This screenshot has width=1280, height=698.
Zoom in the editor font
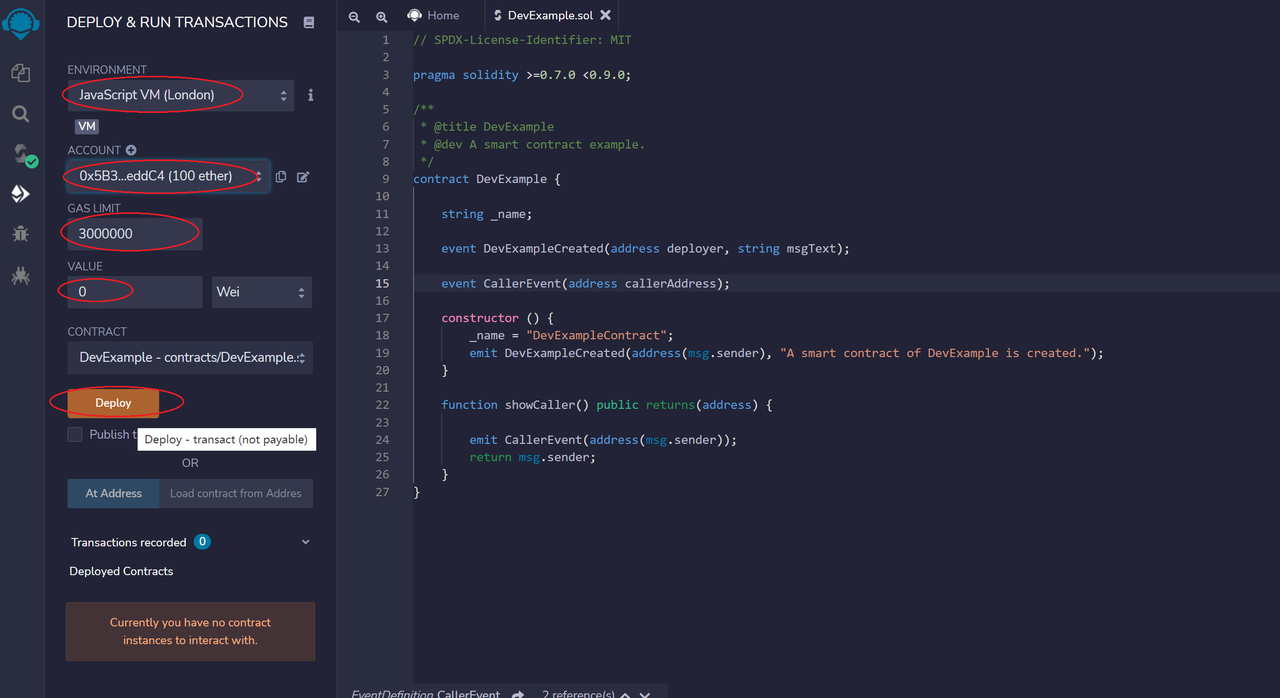pos(382,16)
